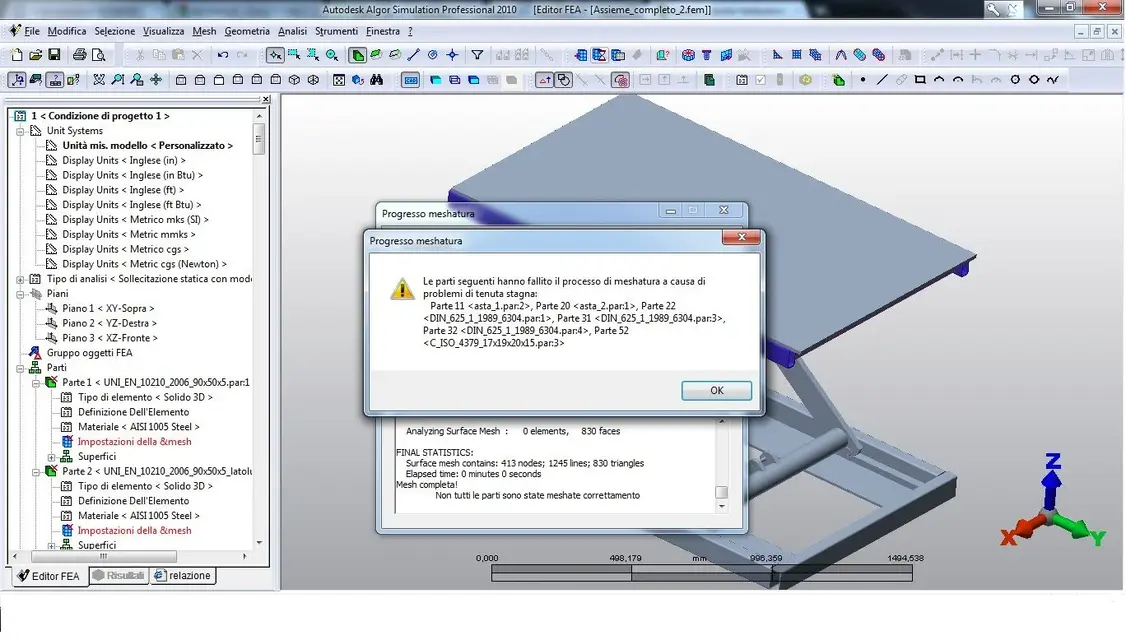Image resolution: width=1126 pixels, height=640 pixels.
Task: Click the CAD display icon
Action: click(410, 80)
